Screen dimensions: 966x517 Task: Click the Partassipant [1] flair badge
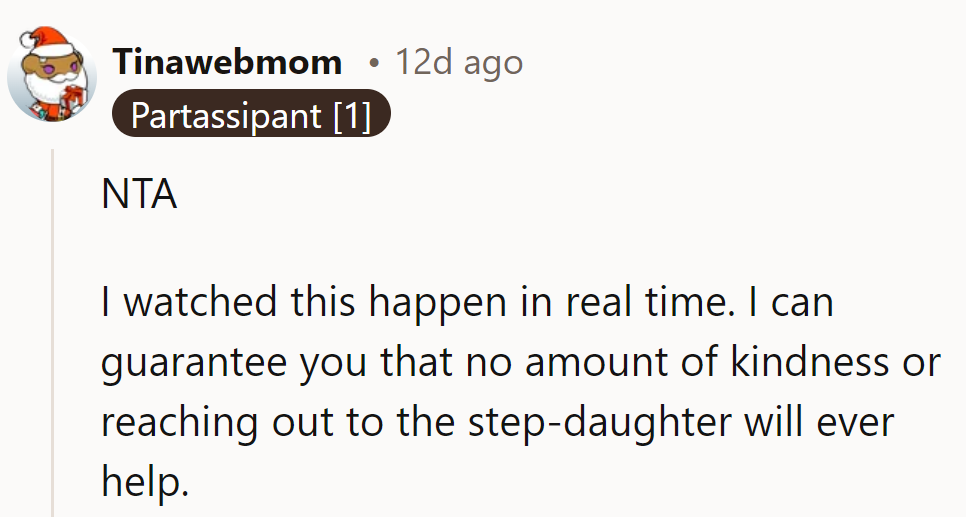250,116
